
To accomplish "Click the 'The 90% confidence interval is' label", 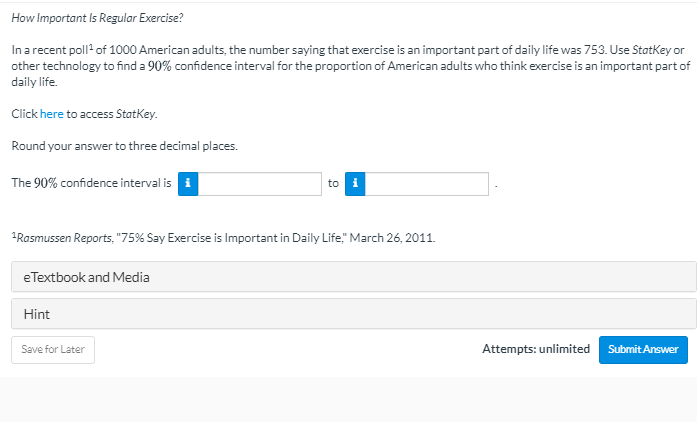I will (x=91, y=184).
